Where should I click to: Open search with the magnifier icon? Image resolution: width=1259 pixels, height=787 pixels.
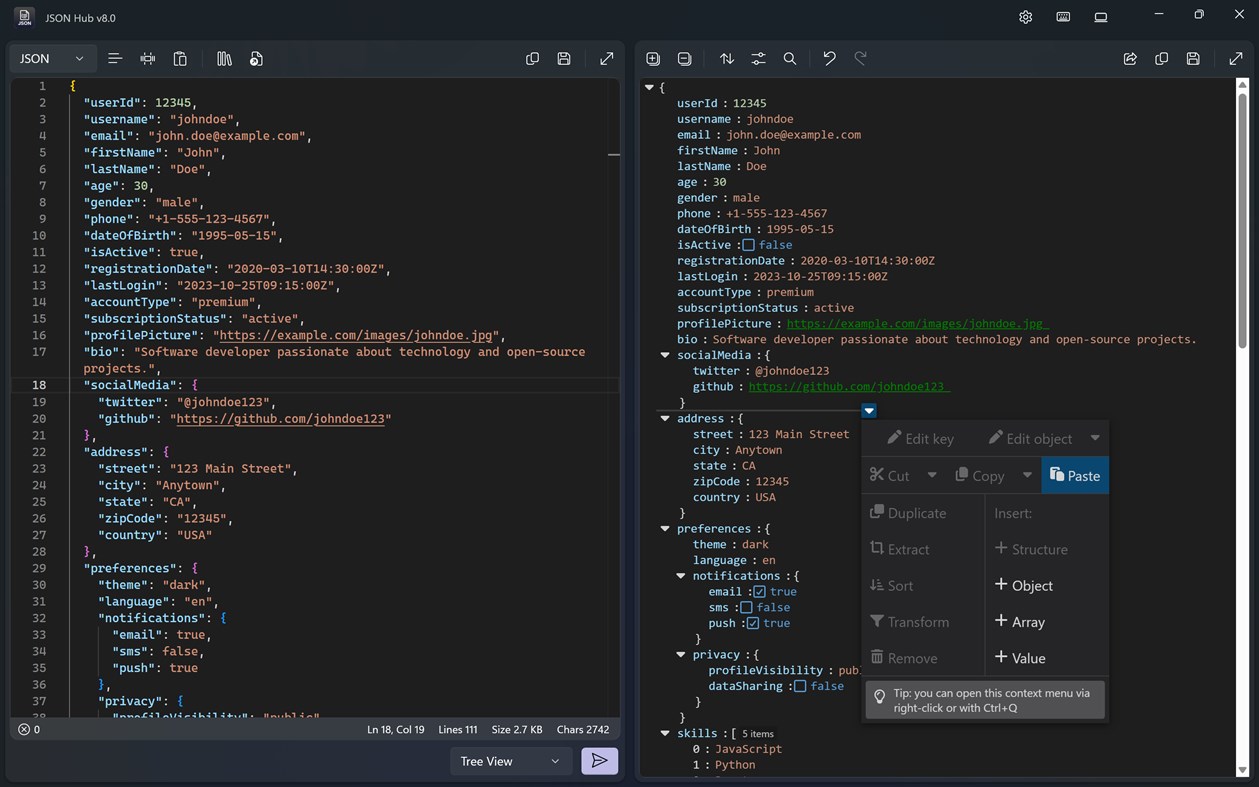tap(790, 59)
